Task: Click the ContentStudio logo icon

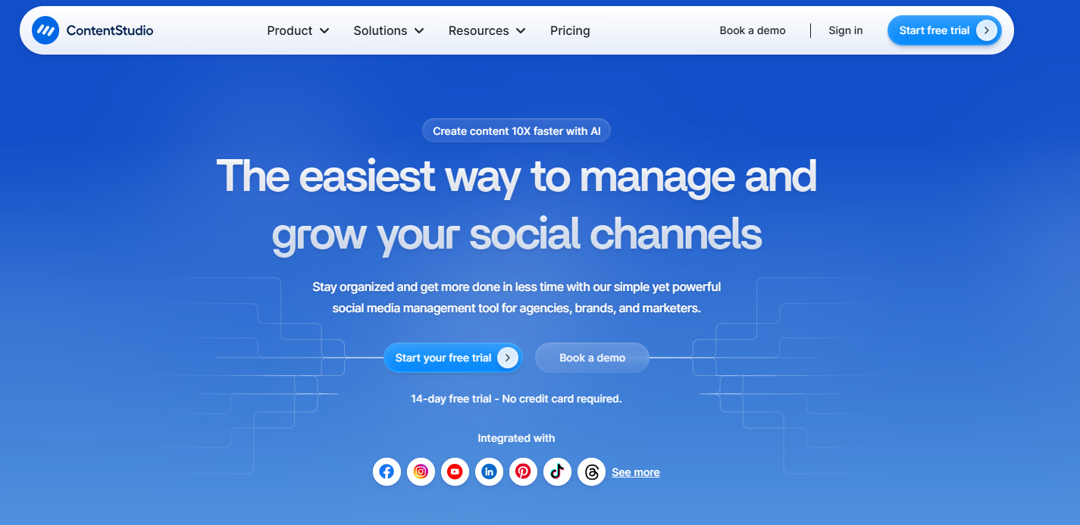Action: point(45,30)
